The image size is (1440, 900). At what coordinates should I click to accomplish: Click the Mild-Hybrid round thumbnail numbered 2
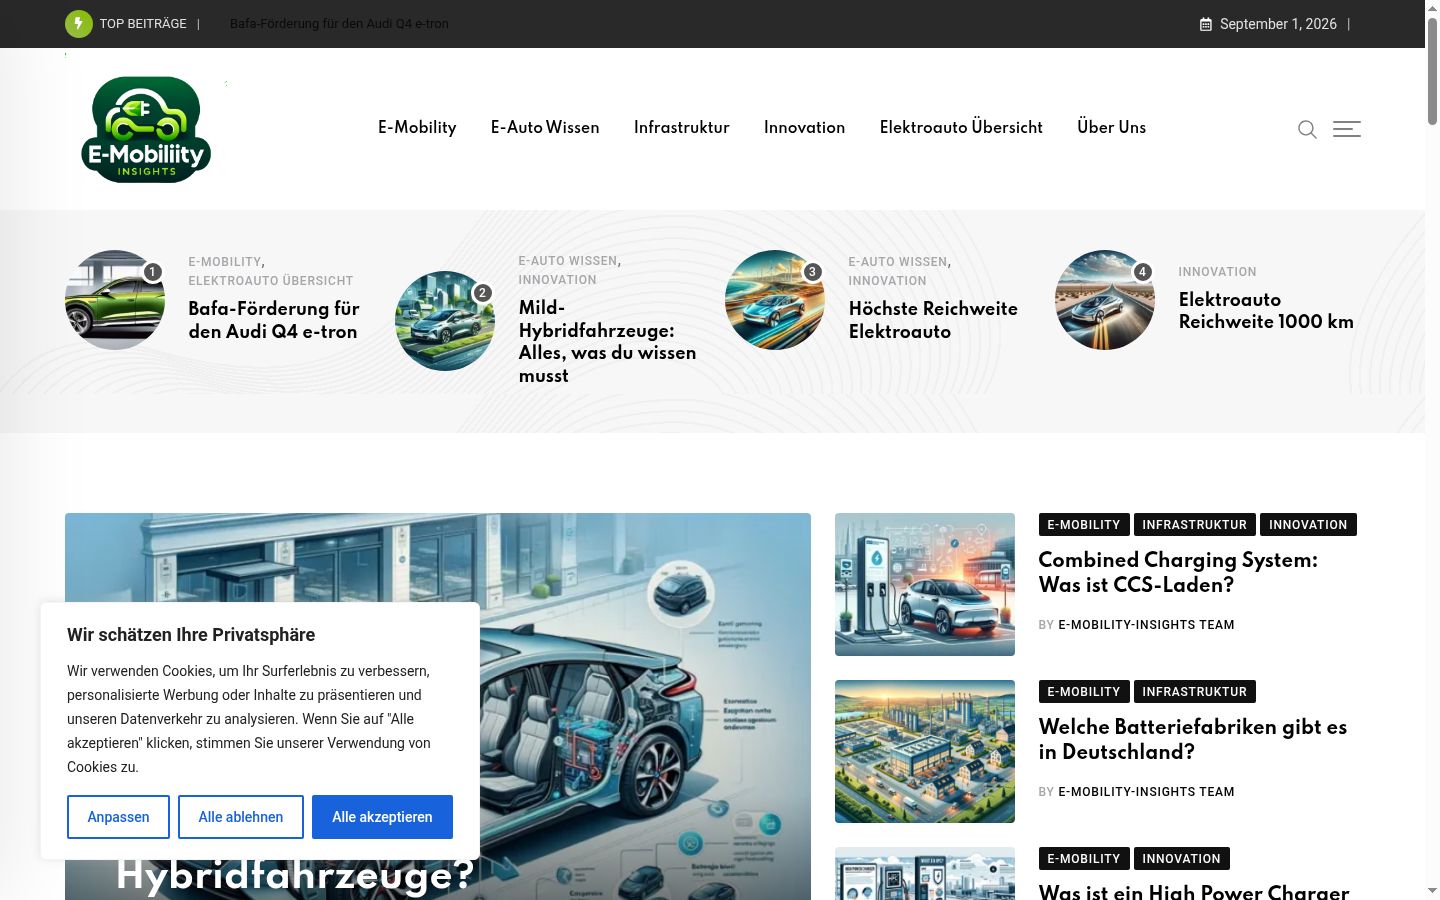pos(445,321)
